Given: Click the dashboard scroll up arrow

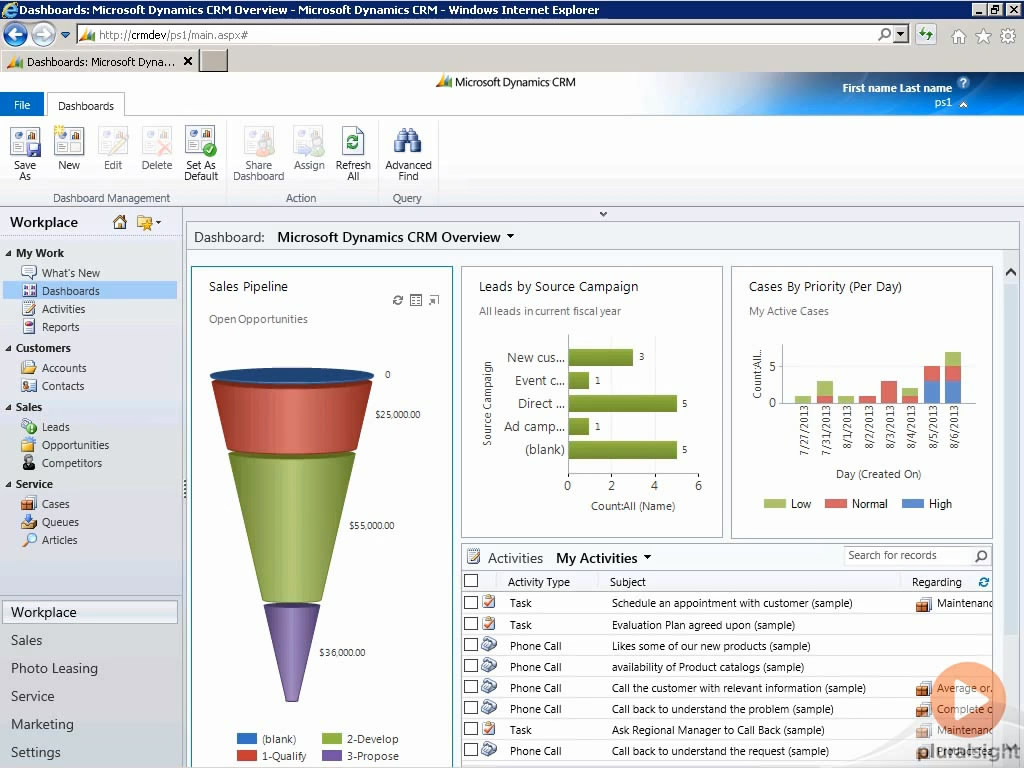Looking at the screenshot, I should [x=1010, y=272].
